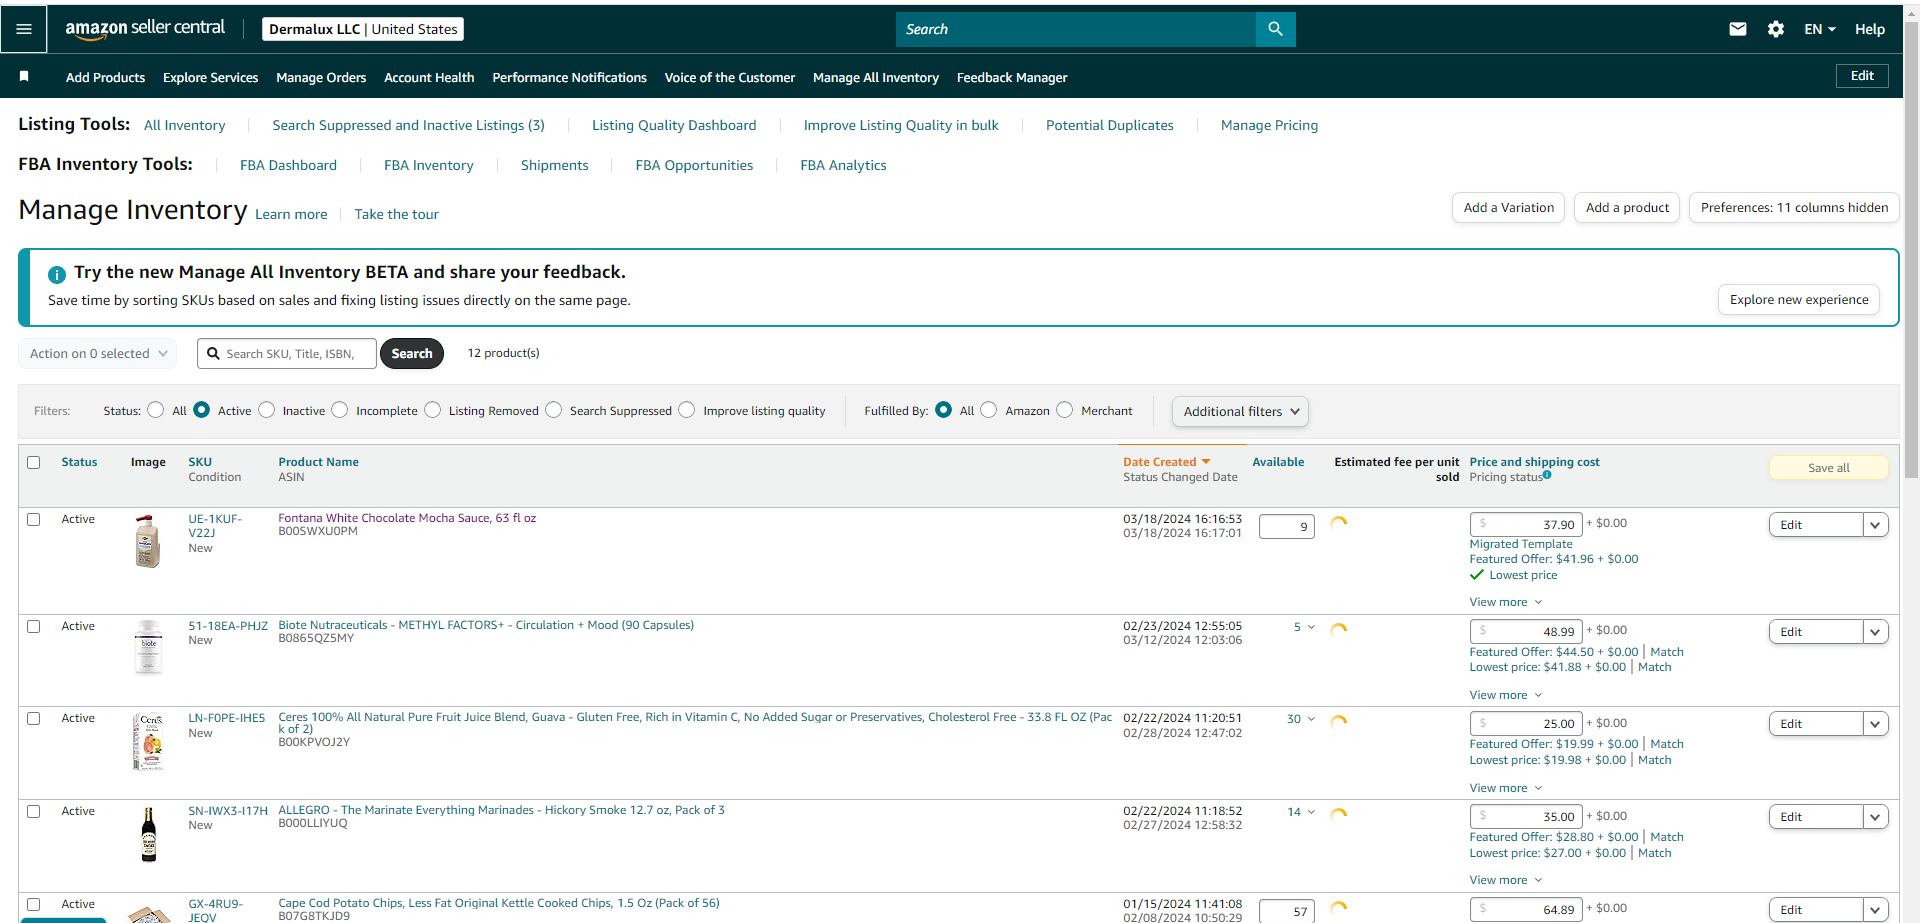The height and width of the screenshot is (923, 1920).
Task: Click the Amazon Seller Central logo
Action: coord(145,29)
